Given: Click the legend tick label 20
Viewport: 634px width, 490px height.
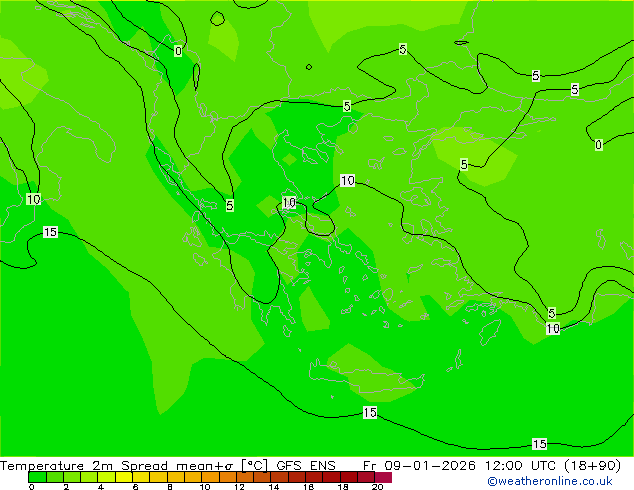Looking at the screenshot, I should click(x=377, y=487).
